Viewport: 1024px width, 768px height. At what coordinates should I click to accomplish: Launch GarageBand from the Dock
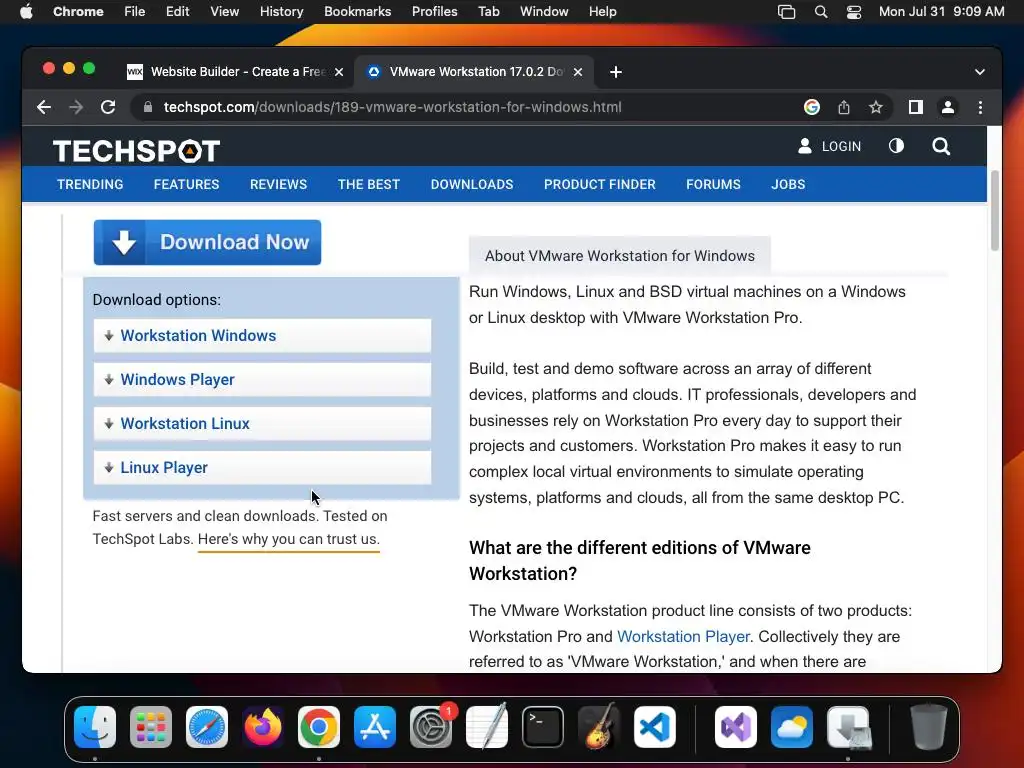[x=599, y=727]
